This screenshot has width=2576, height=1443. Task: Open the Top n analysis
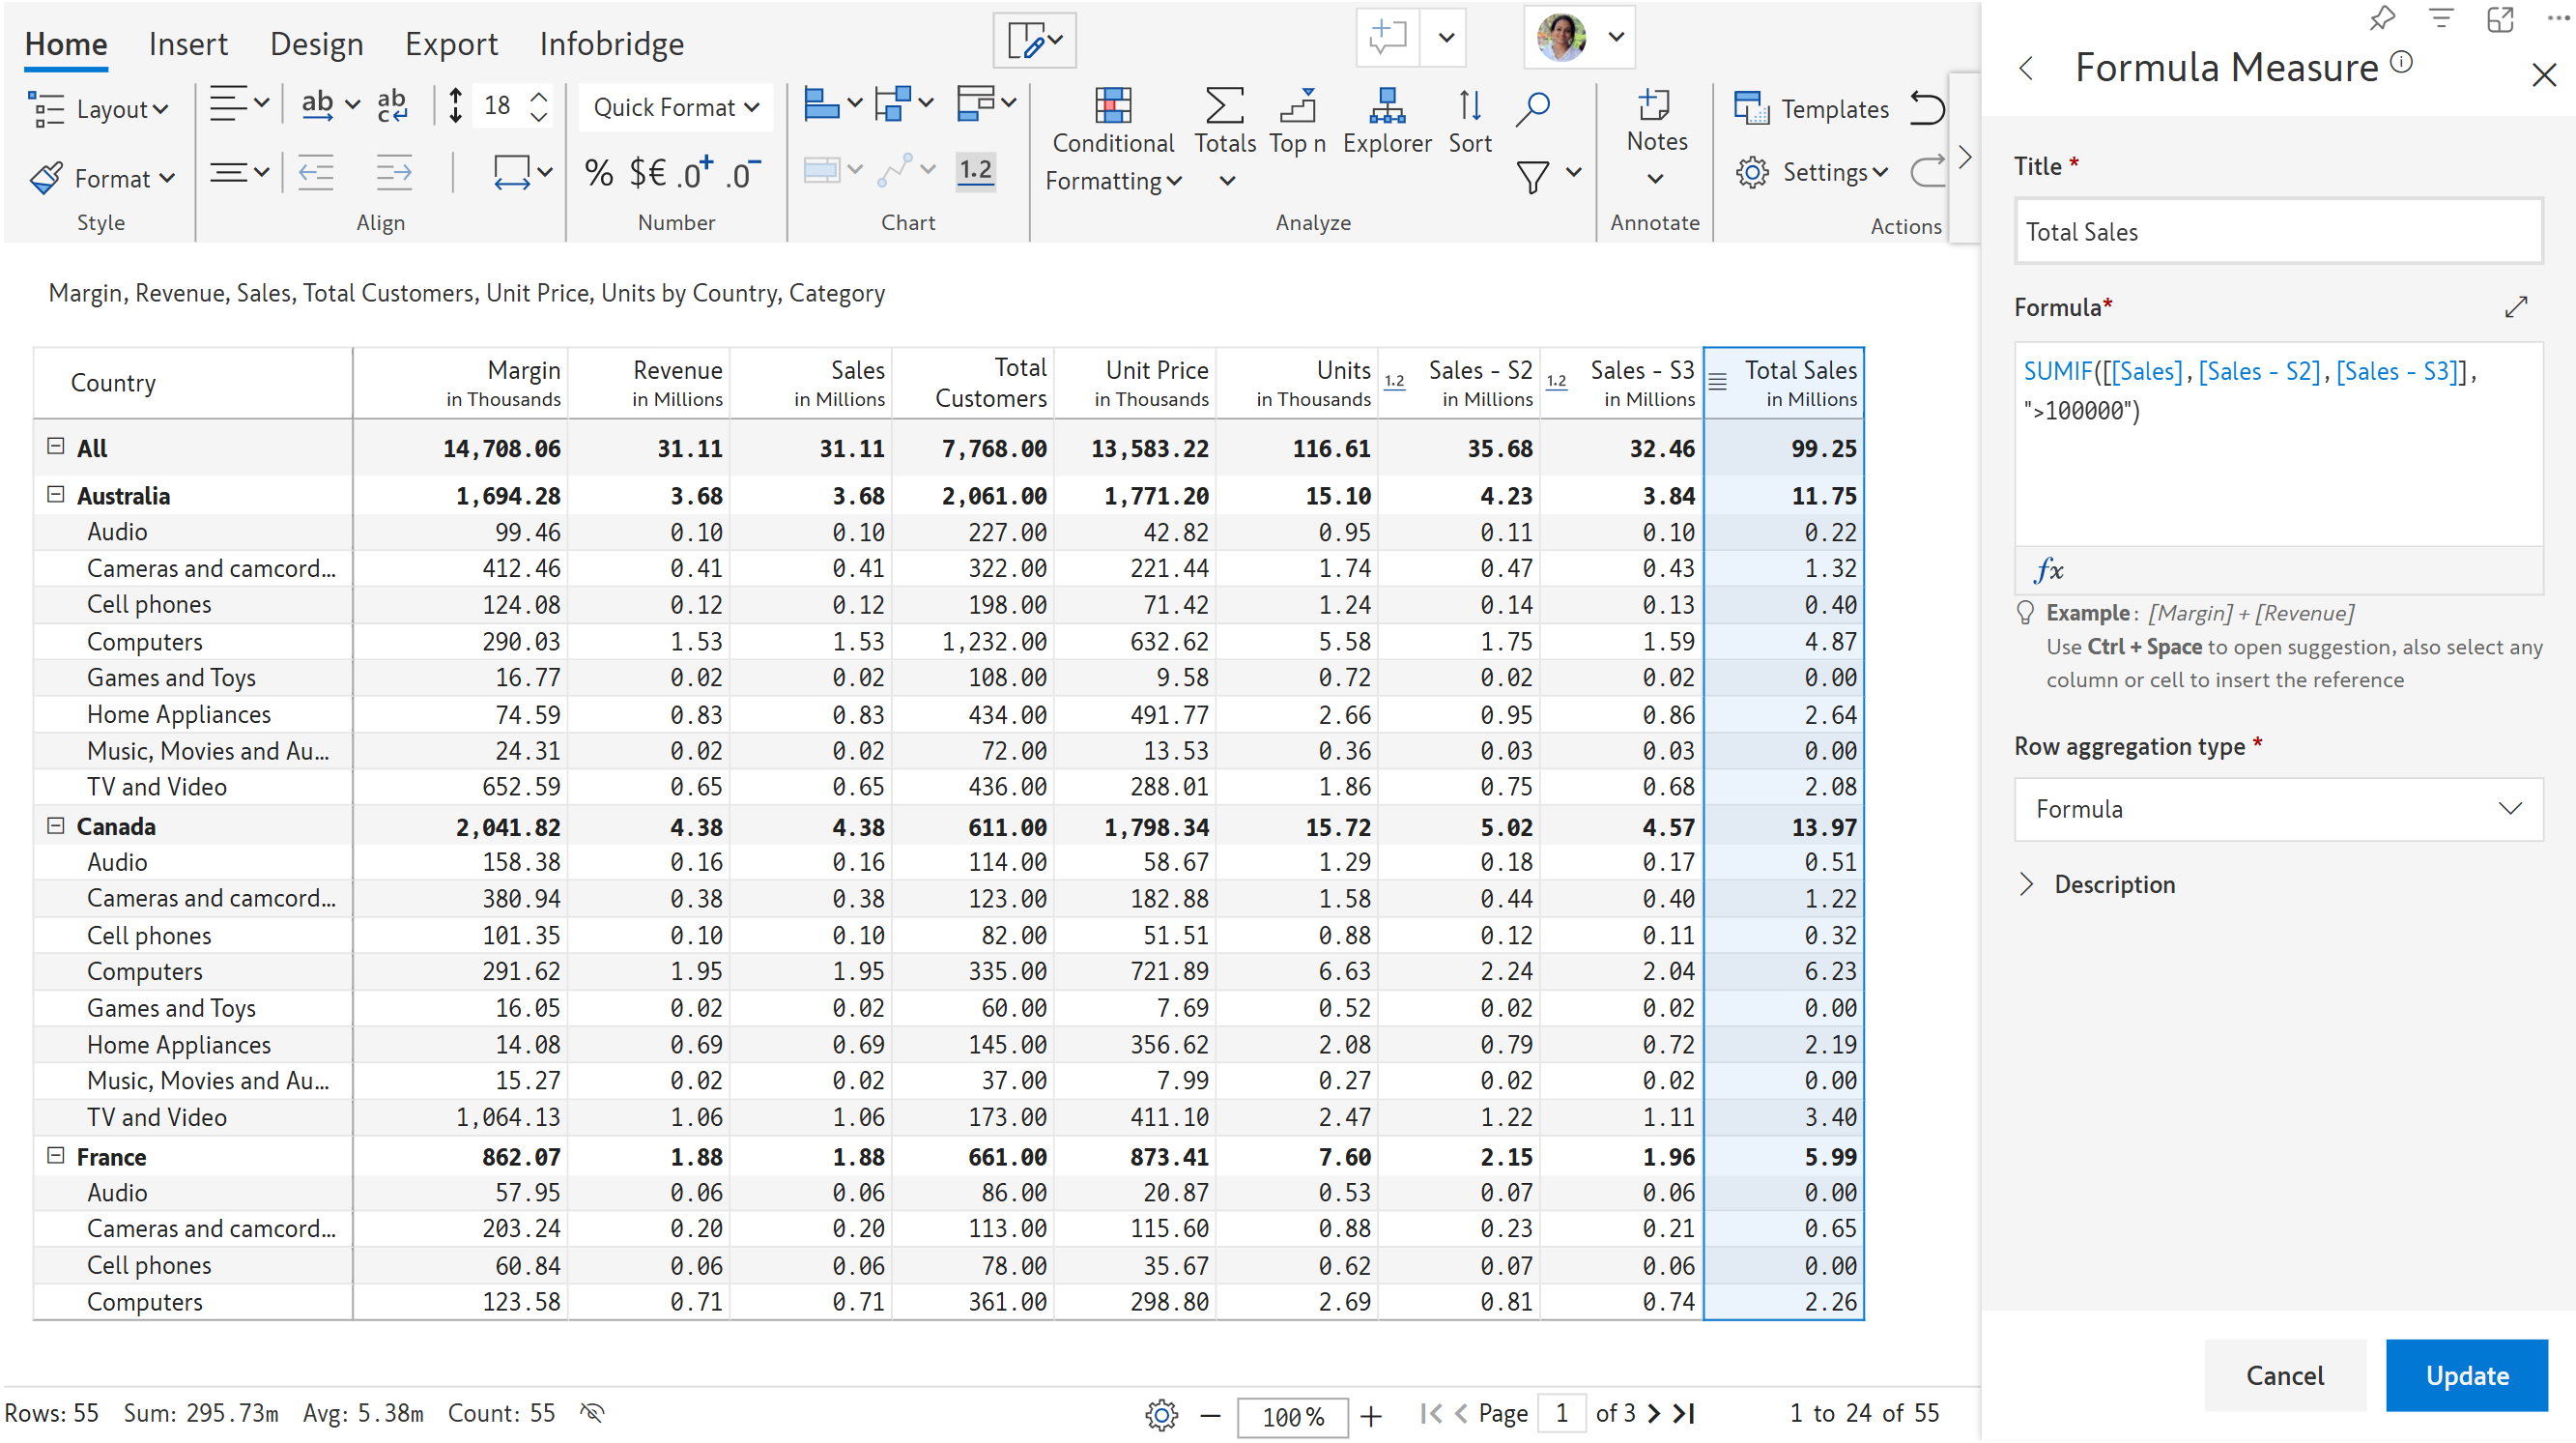[x=1297, y=121]
